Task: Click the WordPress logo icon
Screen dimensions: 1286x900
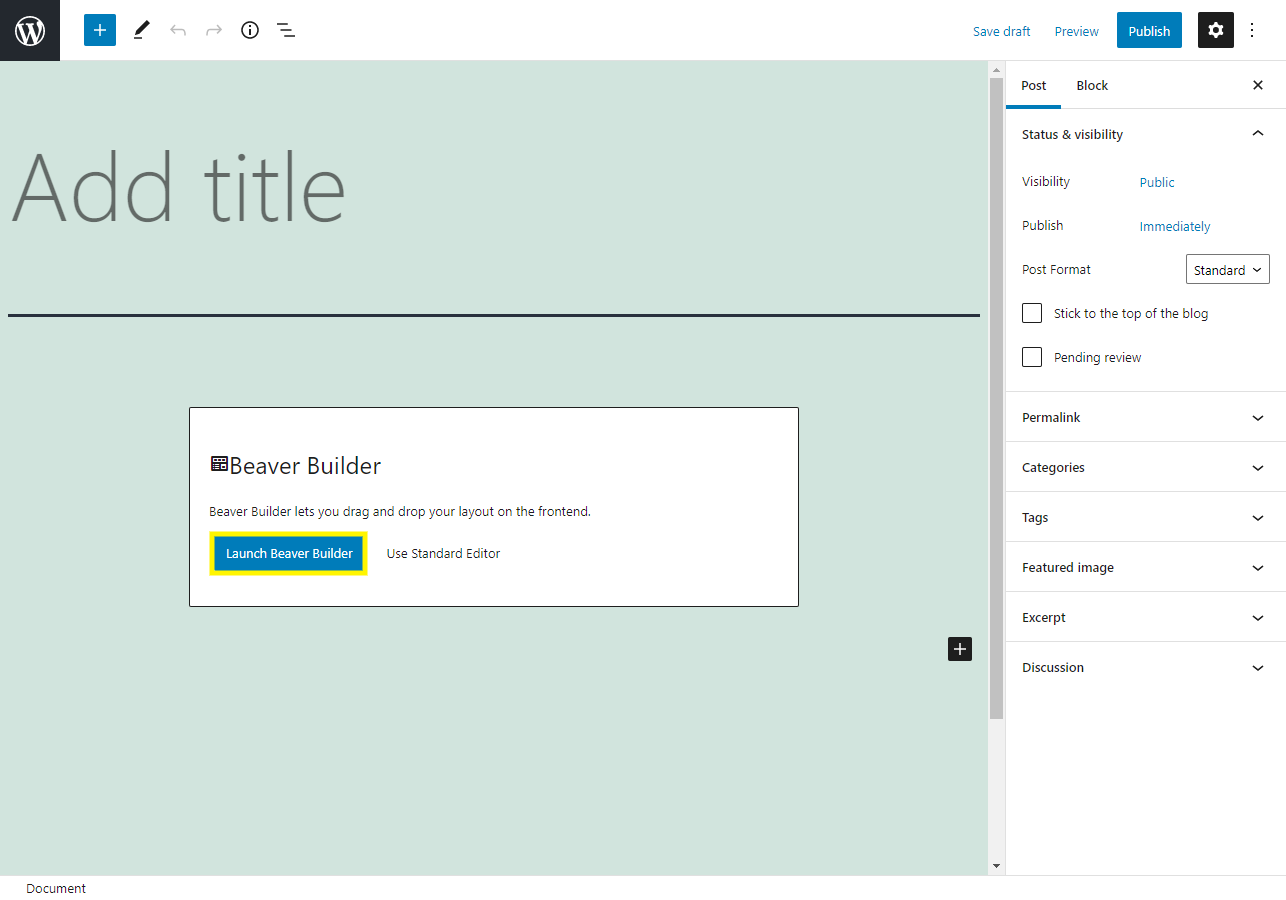Action: [x=29, y=30]
